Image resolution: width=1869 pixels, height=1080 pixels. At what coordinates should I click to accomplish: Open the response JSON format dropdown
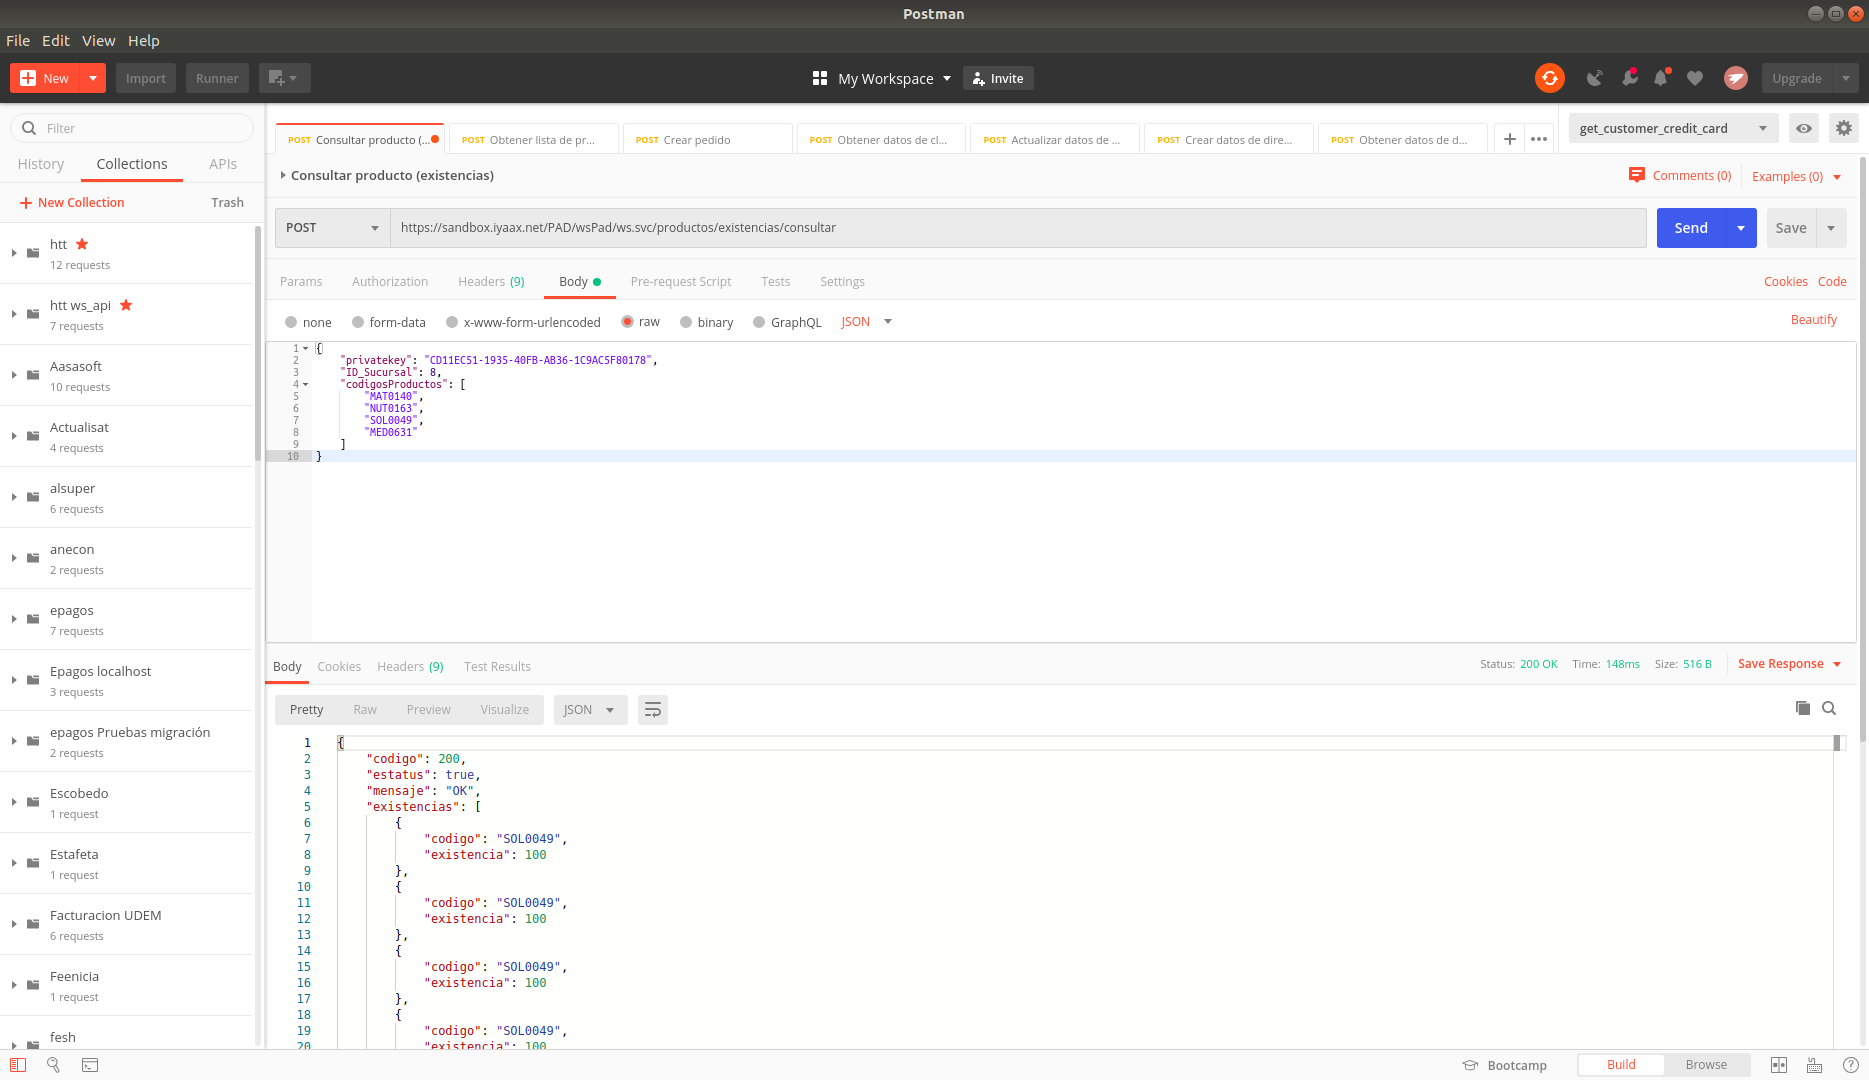(x=590, y=710)
